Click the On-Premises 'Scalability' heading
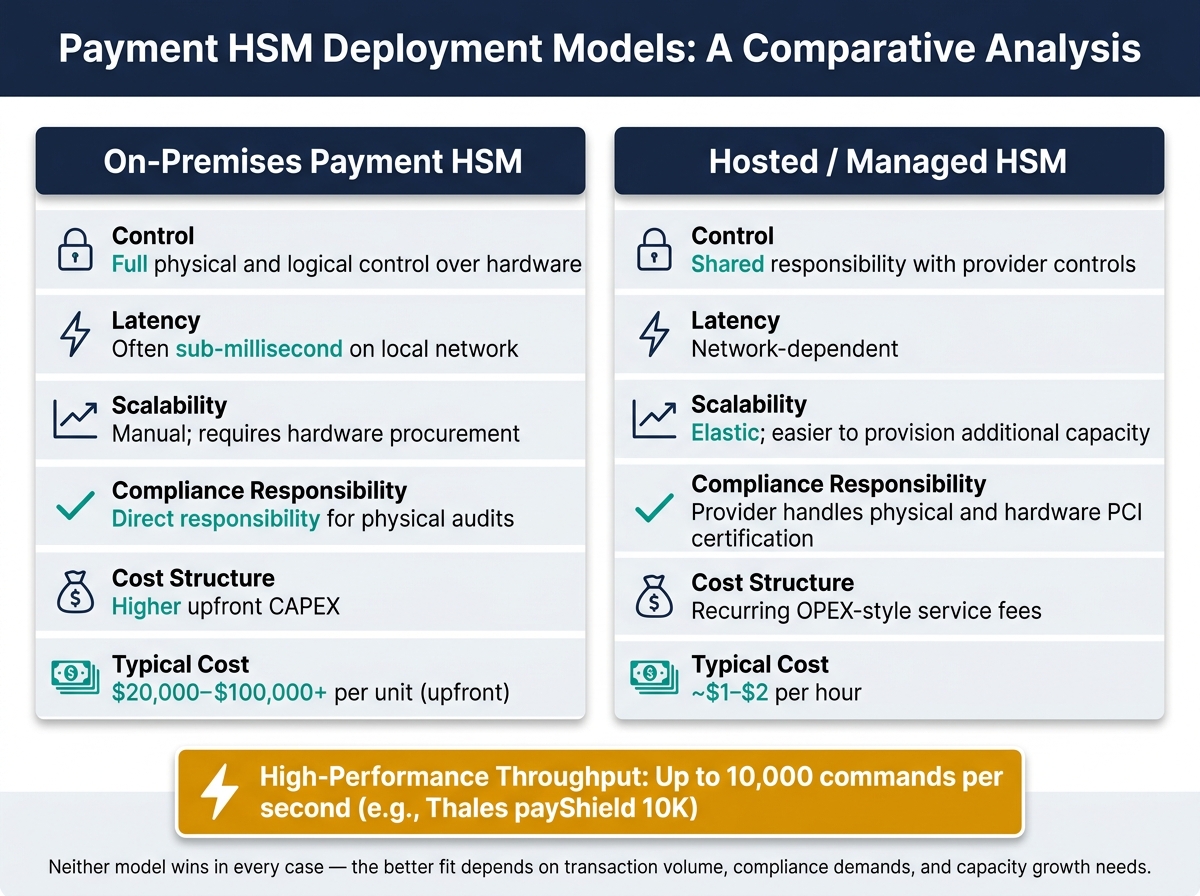 coord(169,406)
